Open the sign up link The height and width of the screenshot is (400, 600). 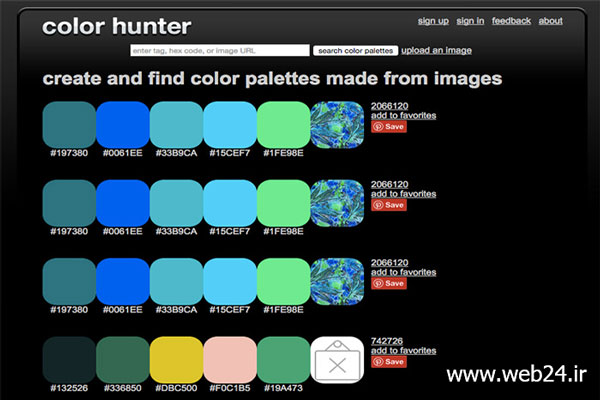(x=433, y=21)
